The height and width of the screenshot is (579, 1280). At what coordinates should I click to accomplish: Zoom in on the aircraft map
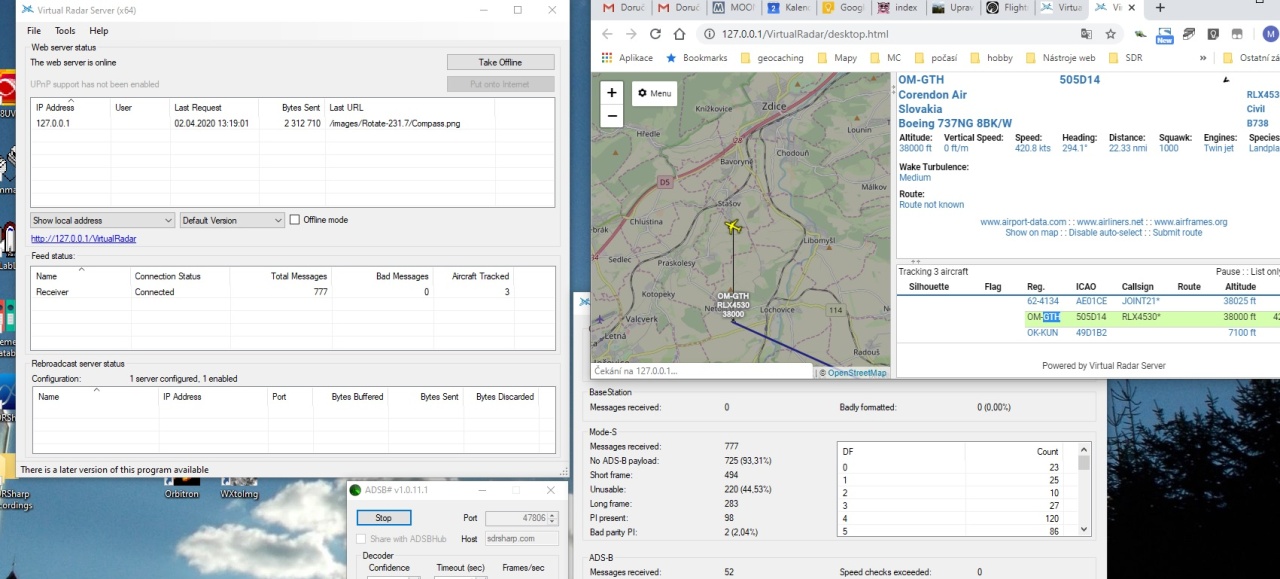(612, 93)
